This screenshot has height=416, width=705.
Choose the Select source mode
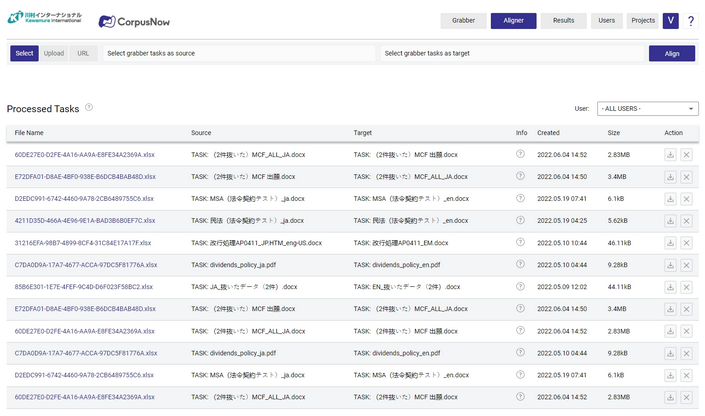[24, 54]
